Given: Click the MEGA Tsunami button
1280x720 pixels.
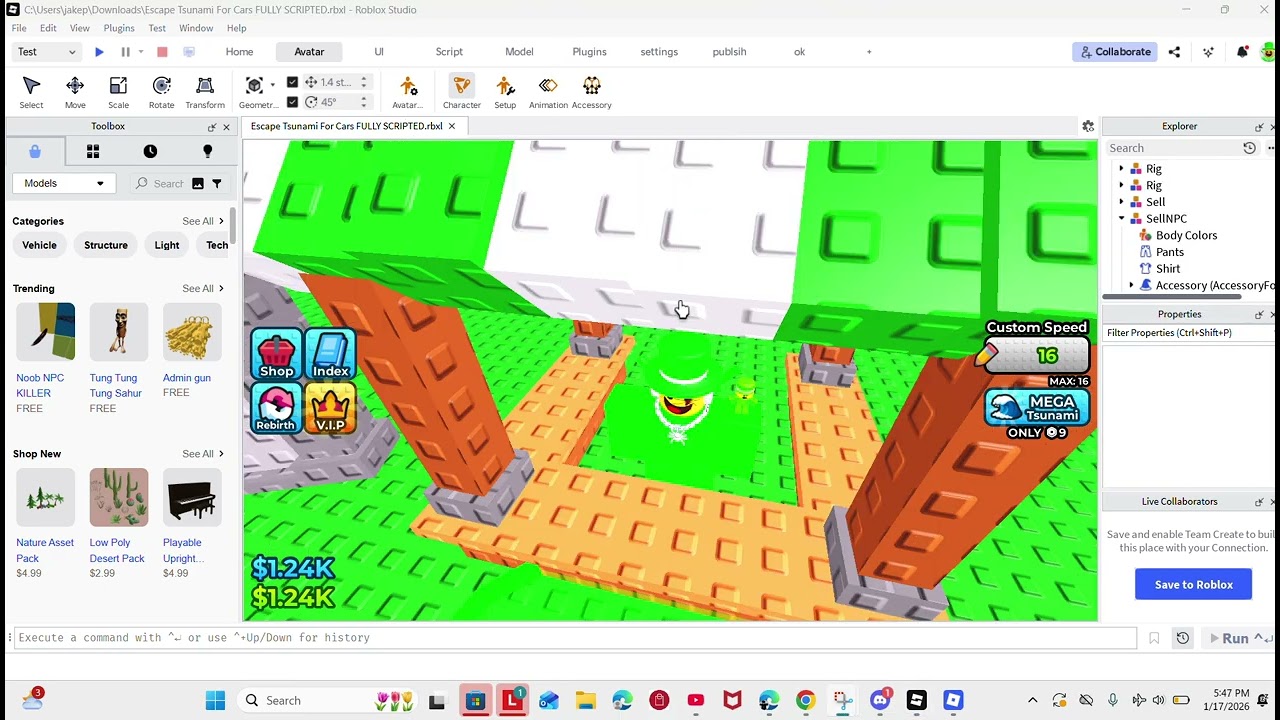Looking at the screenshot, I should [x=1036, y=408].
